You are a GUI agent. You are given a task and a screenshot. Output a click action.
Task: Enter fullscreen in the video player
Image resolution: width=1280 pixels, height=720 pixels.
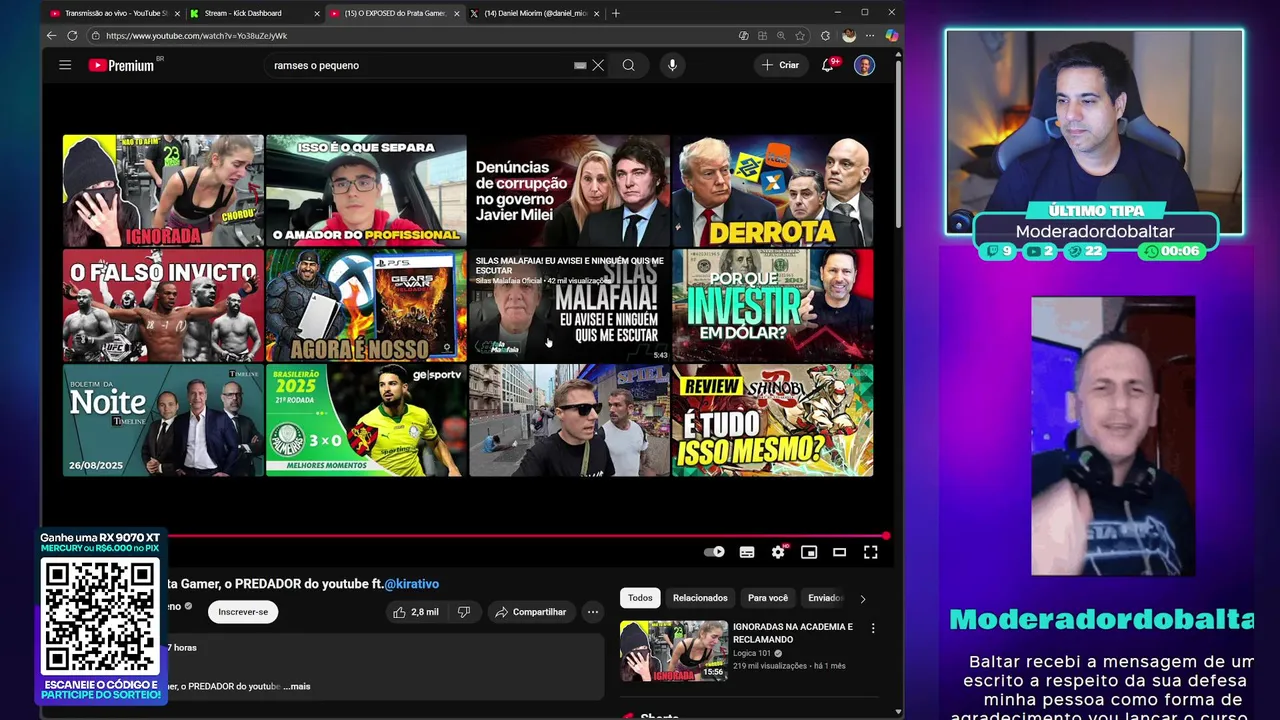(x=871, y=552)
